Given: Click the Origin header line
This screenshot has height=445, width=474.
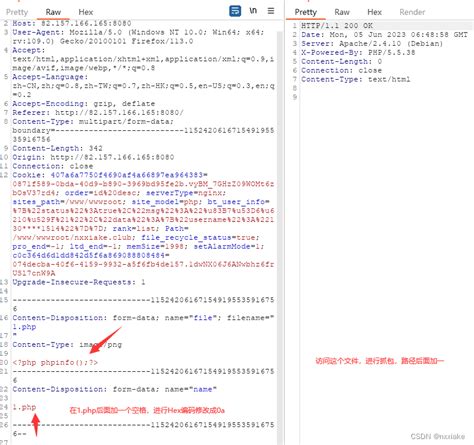Looking at the screenshot, I should click(x=93, y=157).
